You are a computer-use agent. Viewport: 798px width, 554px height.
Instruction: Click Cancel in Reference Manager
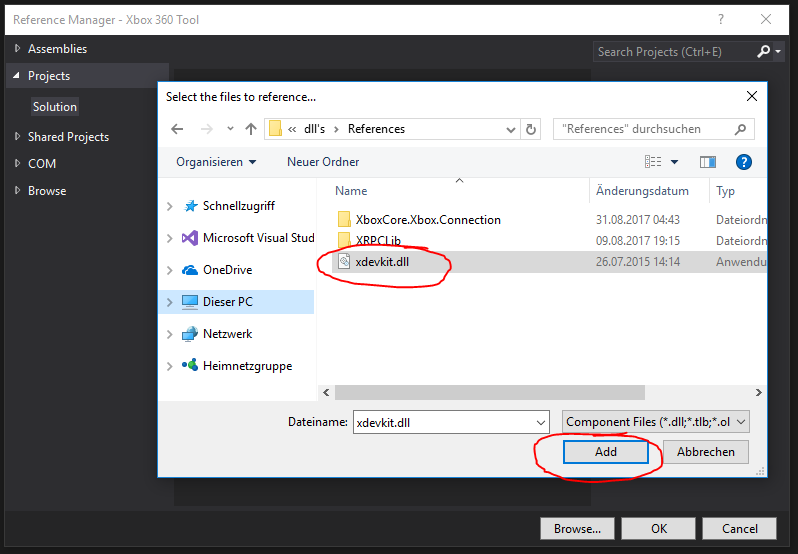pyautogui.click(x=739, y=529)
